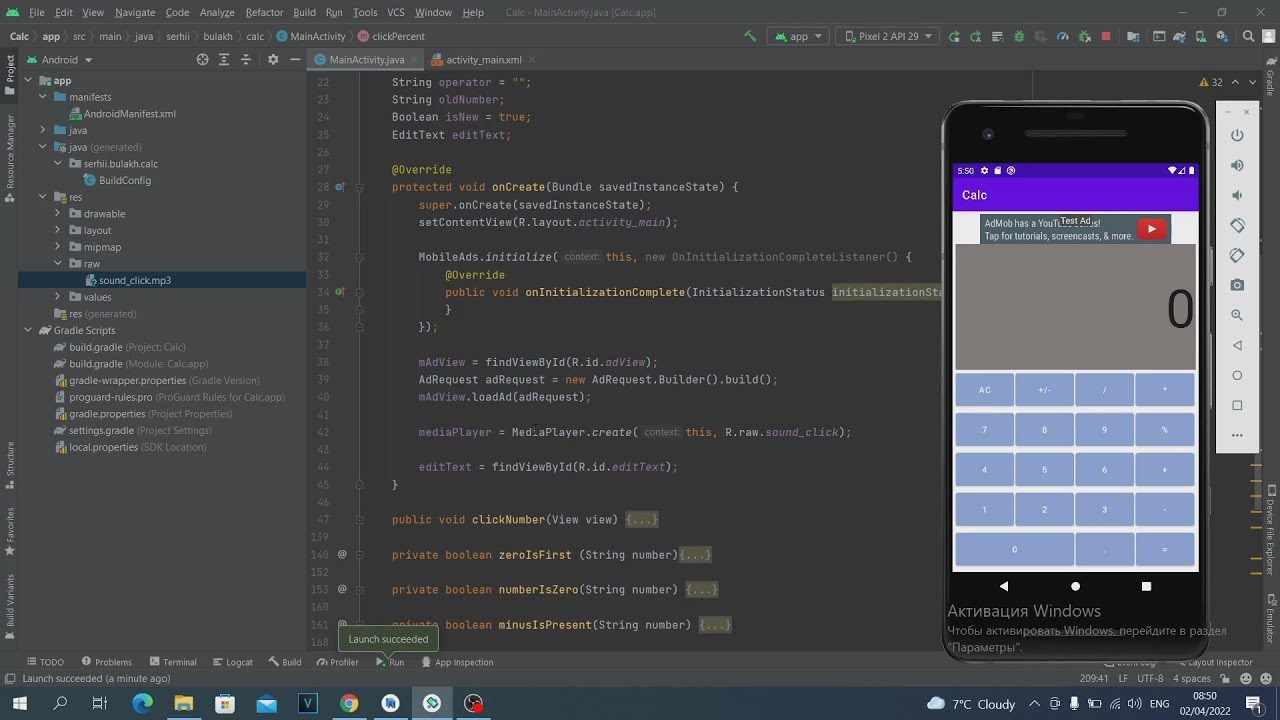The width and height of the screenshot is (1280, 720).
Task: Click the emulator volume up icon
Action: coord(1237,165)
